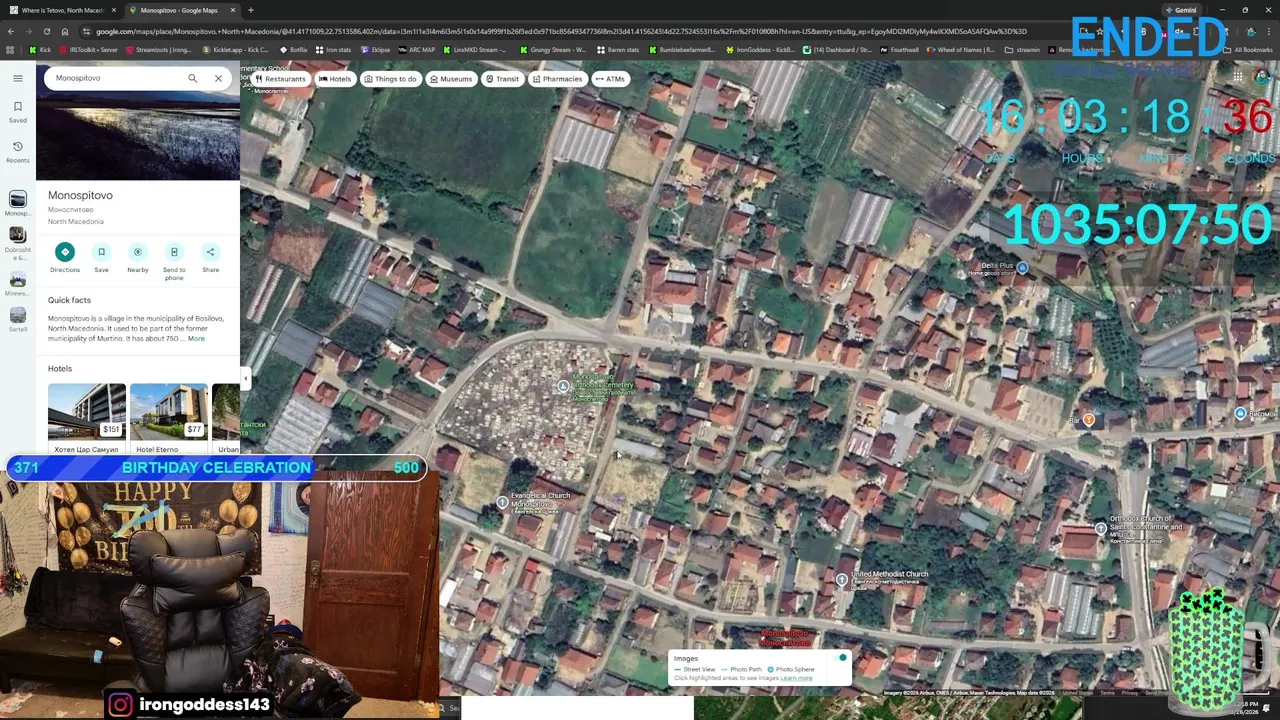This screenshot has width=1280, height=720.
Task: Collapse the side panel arrow
Action: [245, 378]
